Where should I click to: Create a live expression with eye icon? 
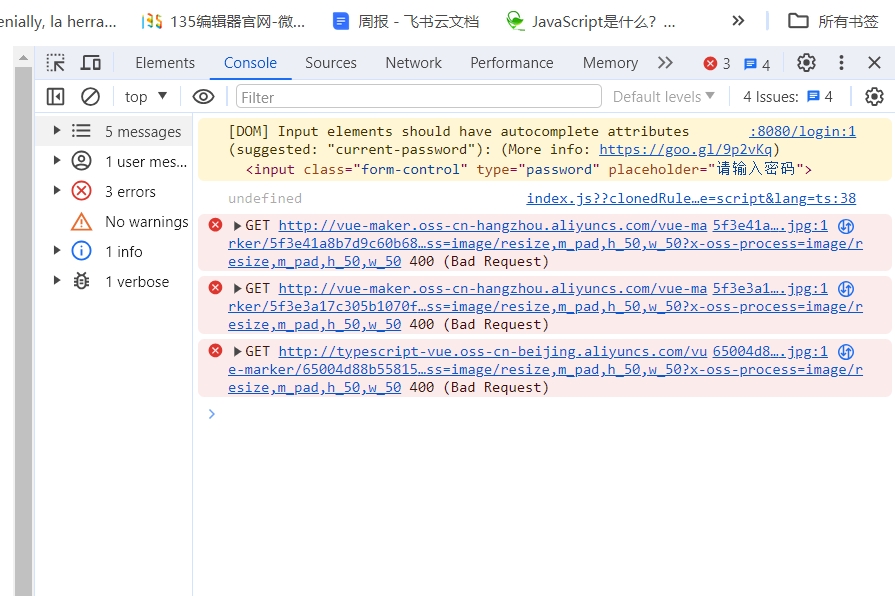[203, 96]
